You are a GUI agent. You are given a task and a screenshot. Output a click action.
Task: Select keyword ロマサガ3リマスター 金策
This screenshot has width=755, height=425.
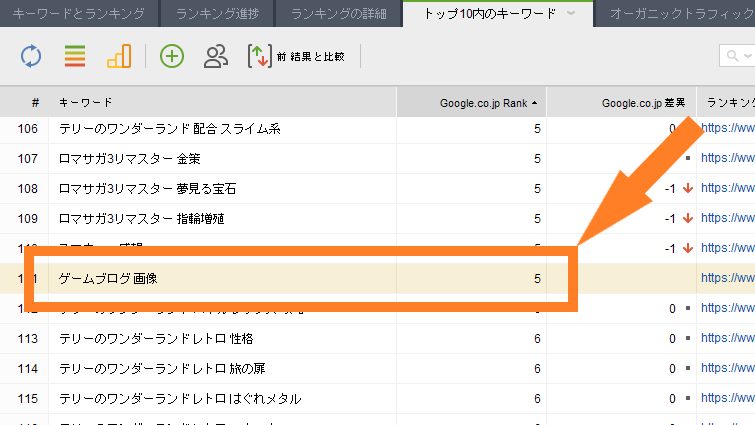[x=130, y=159]
